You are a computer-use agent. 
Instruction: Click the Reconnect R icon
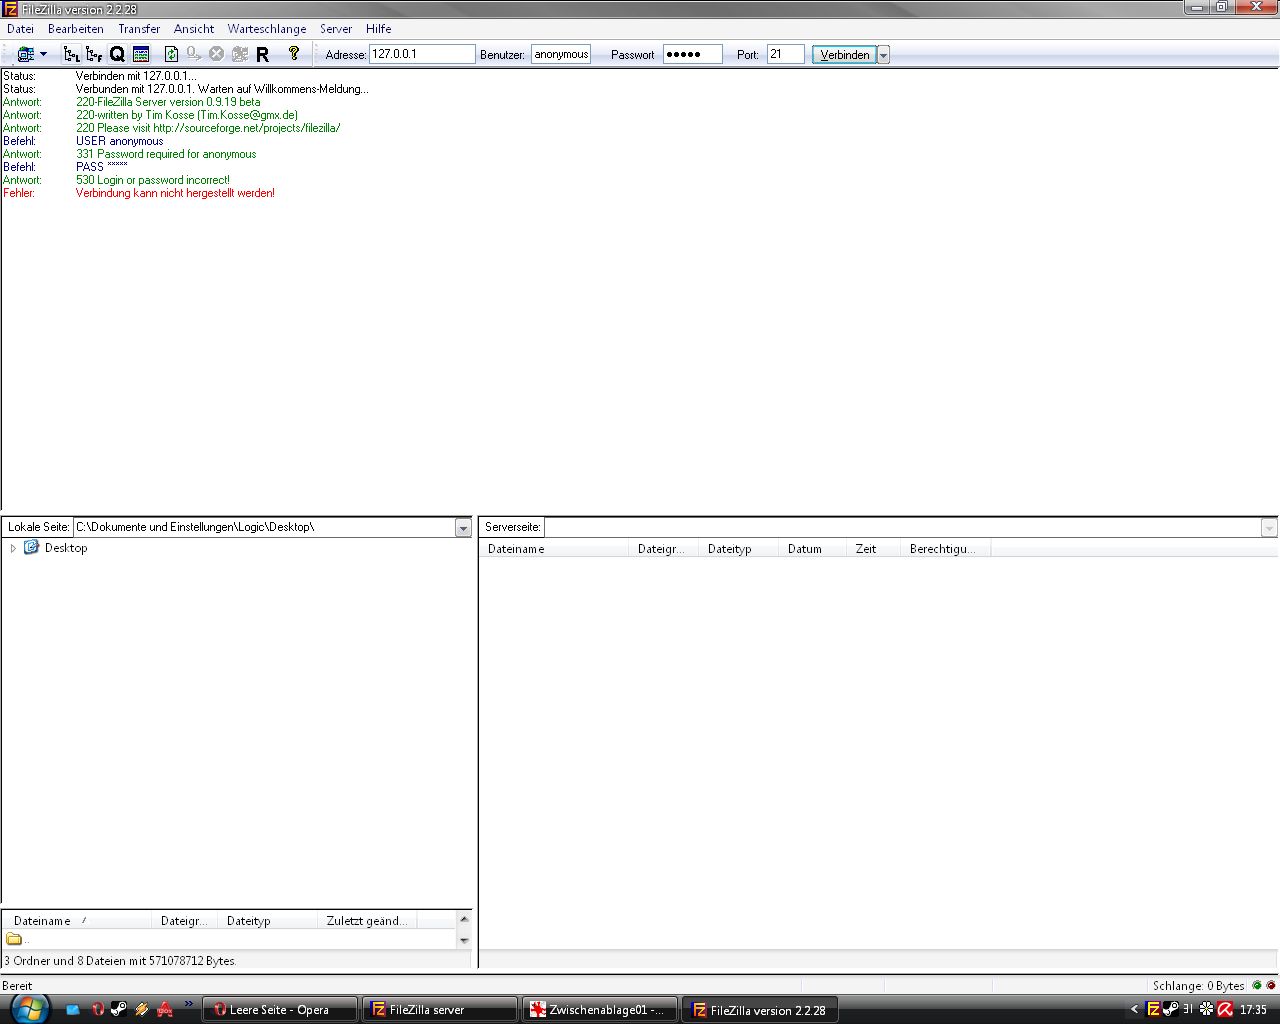pyautogui.click(x=263, y=54)
